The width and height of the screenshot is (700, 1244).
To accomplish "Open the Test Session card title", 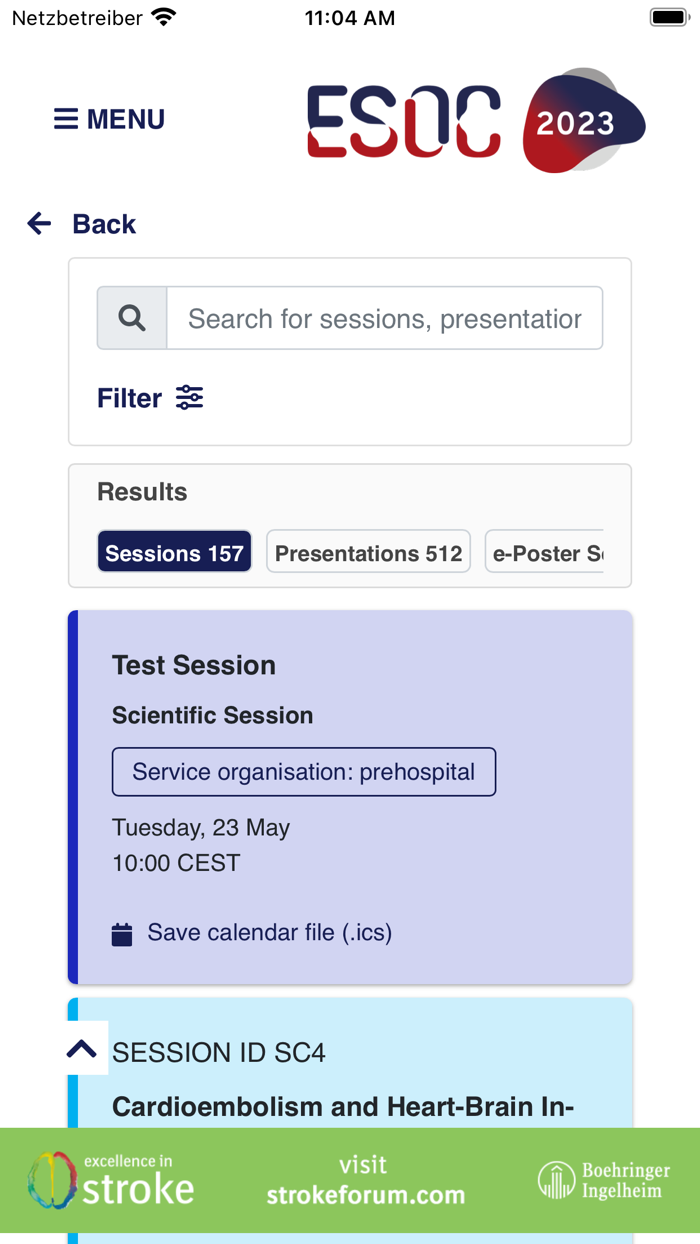I will (x=194, y=665).
